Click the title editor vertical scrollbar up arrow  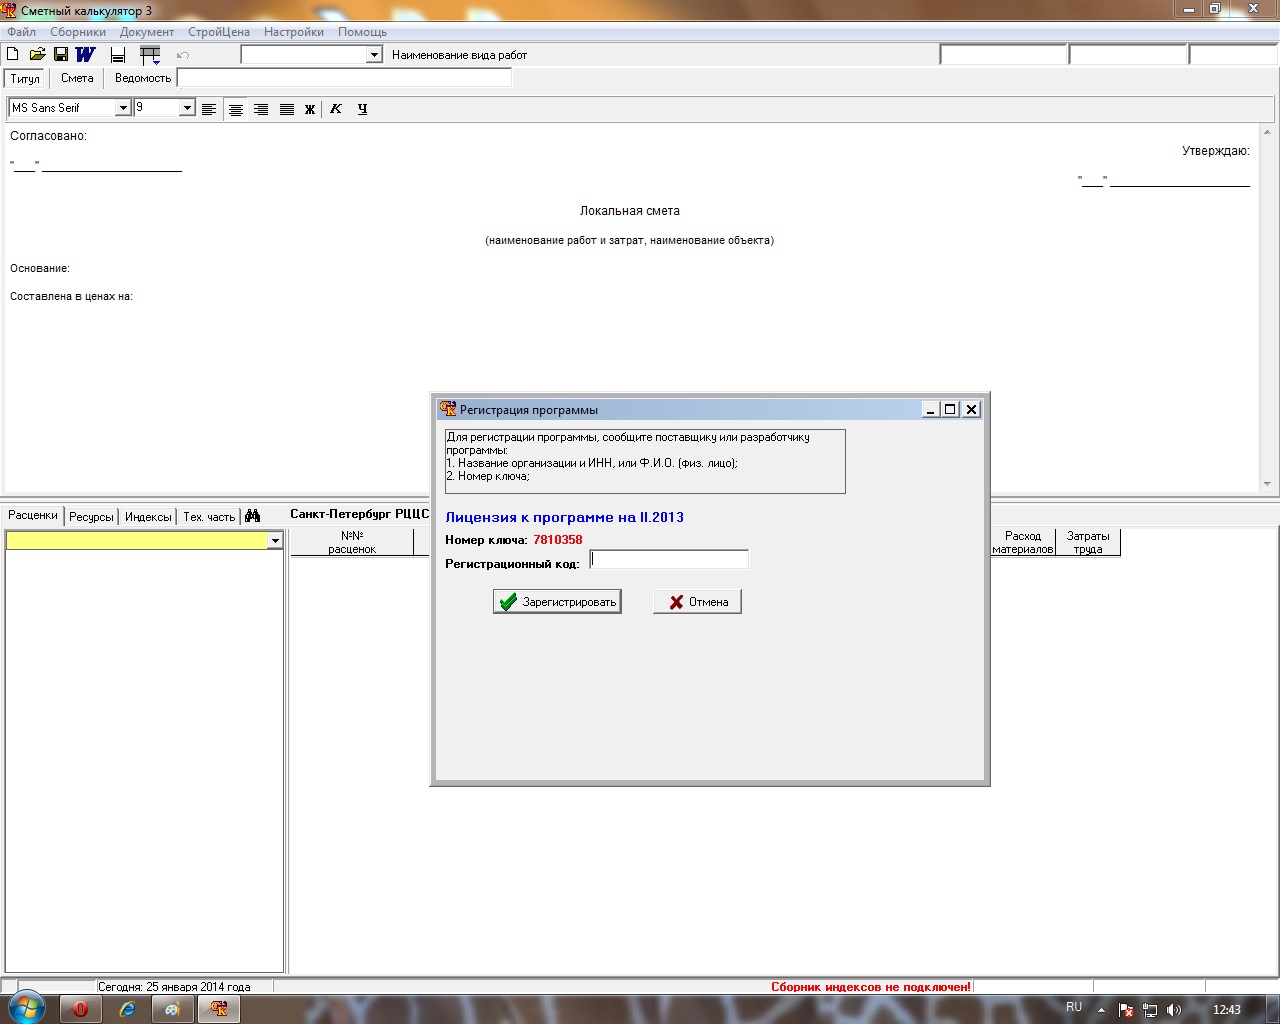1267,132
